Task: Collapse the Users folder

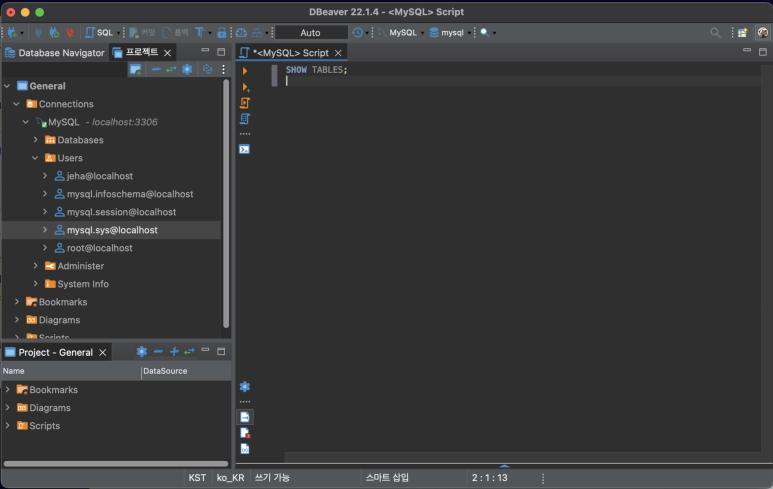Action: click(35, 158)
